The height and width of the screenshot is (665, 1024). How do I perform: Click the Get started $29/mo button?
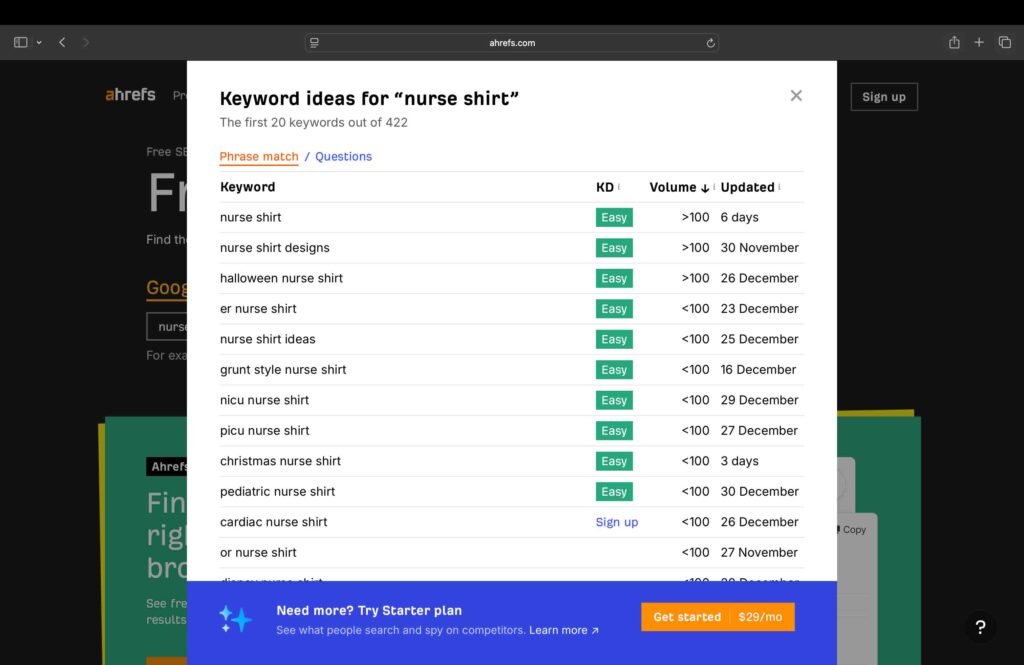tap(717, 617)
